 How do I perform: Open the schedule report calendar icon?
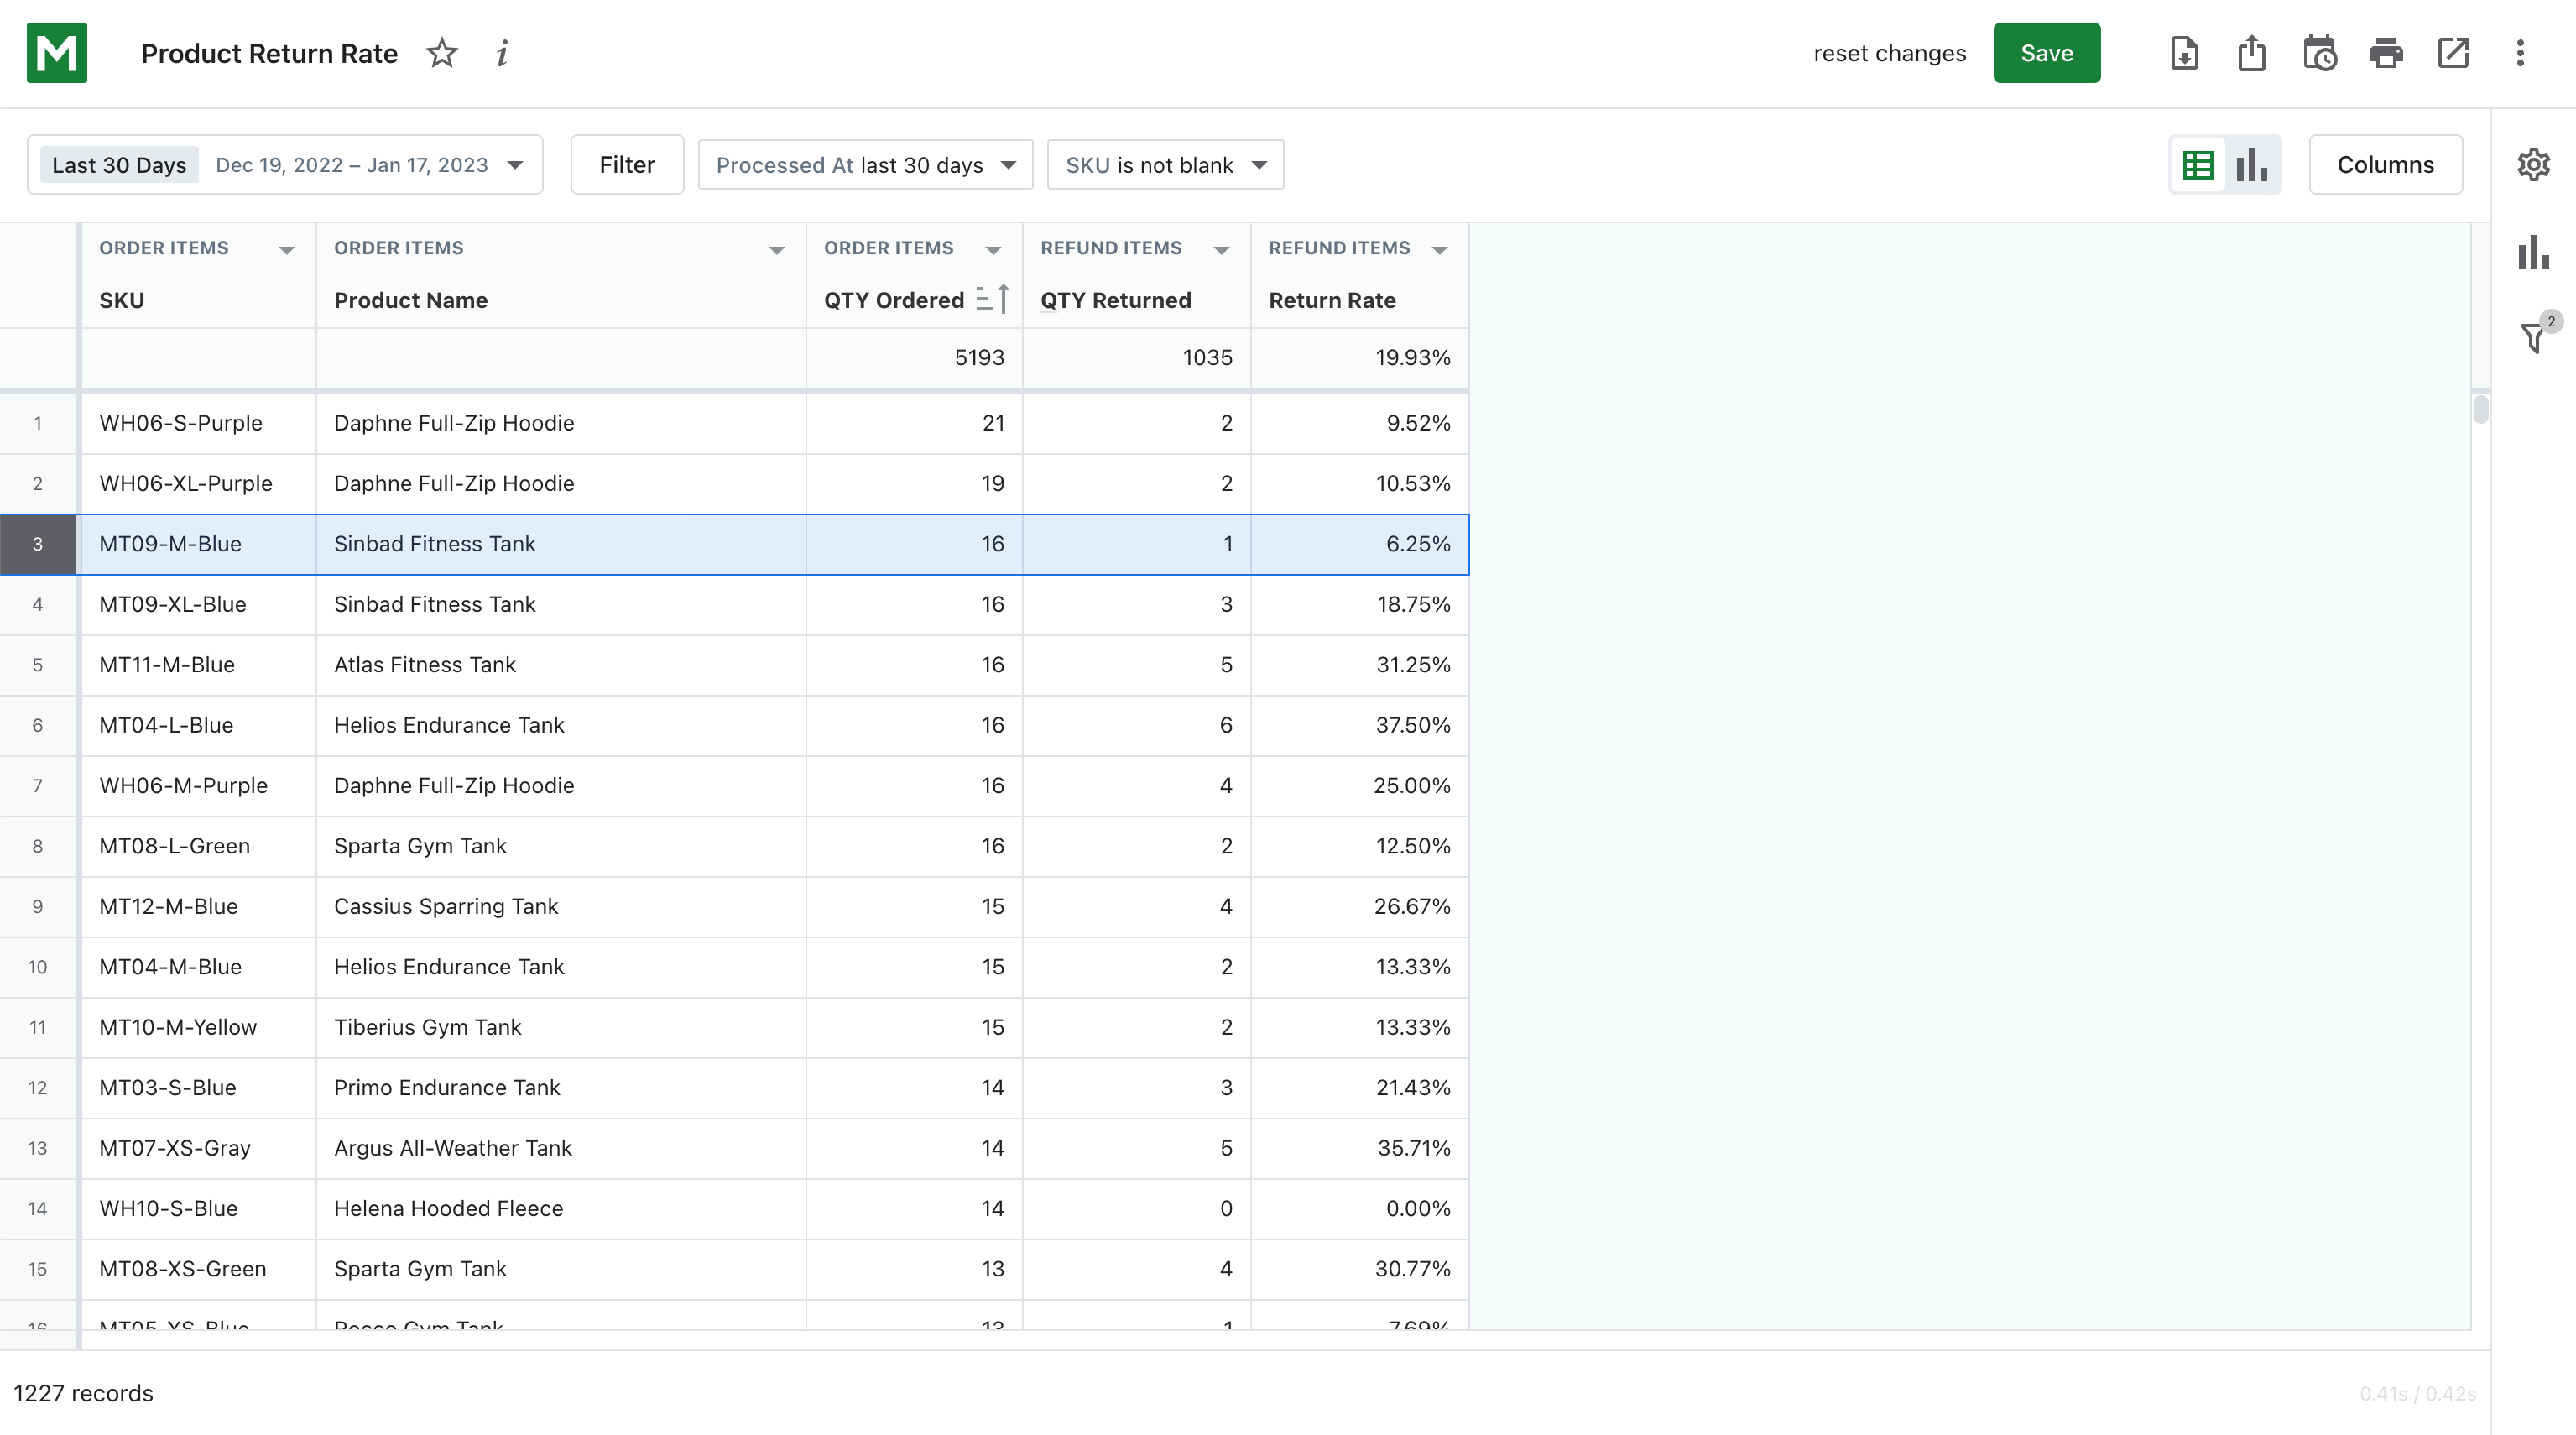(x=2319, y=53)
